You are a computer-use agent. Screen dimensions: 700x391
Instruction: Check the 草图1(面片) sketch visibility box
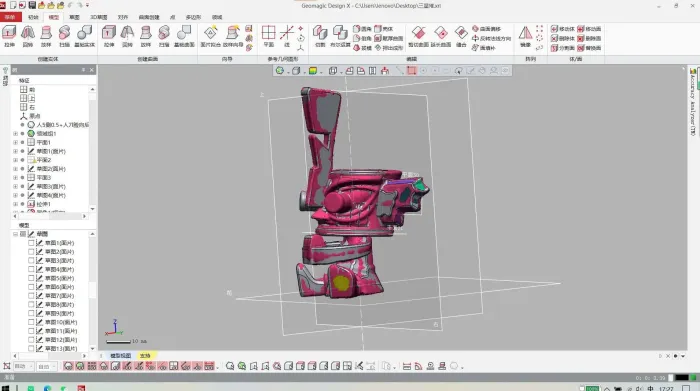click(x=31, y=243)
